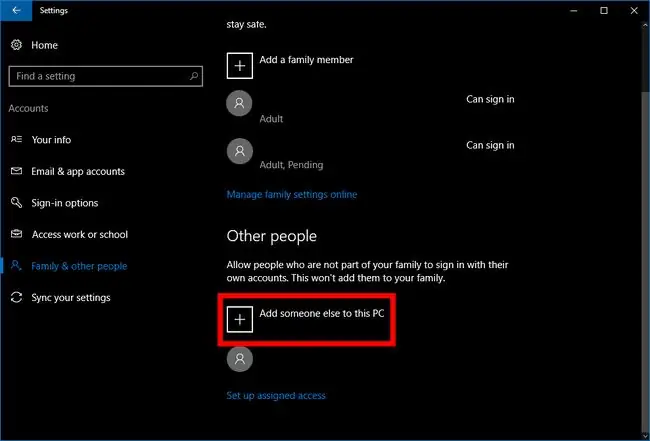Focus the Find a setting search box
Image resolution: width=650 pixels, height=441 pixels.
[106, 76]
